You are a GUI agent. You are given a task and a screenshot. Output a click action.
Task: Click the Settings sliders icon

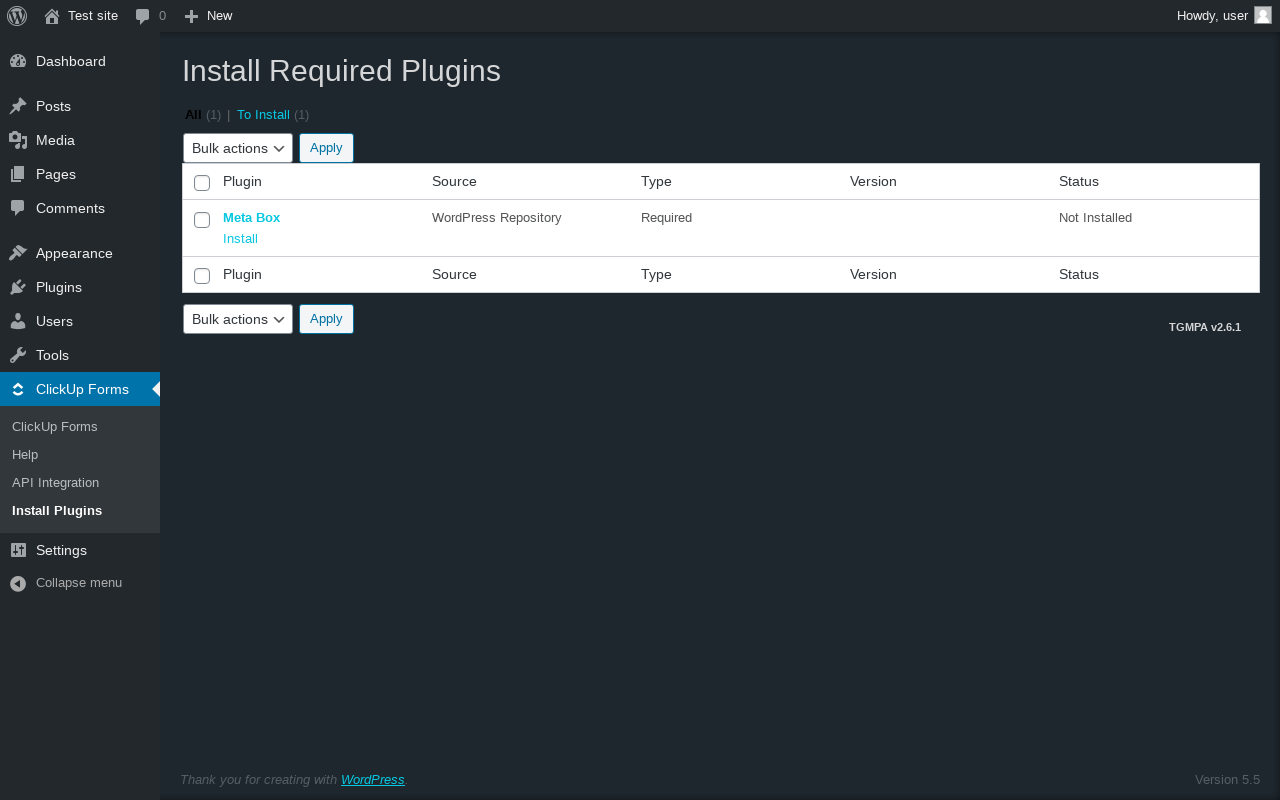tap(18, 550)
